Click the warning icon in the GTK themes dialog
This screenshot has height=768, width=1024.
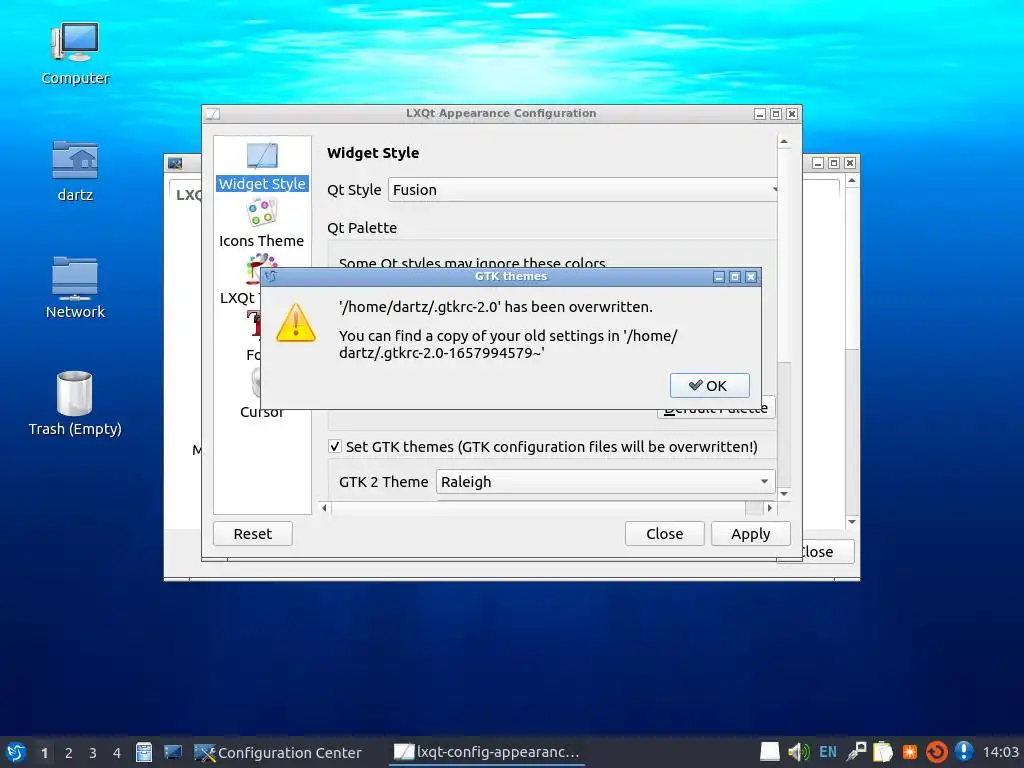tap(296, 323)
